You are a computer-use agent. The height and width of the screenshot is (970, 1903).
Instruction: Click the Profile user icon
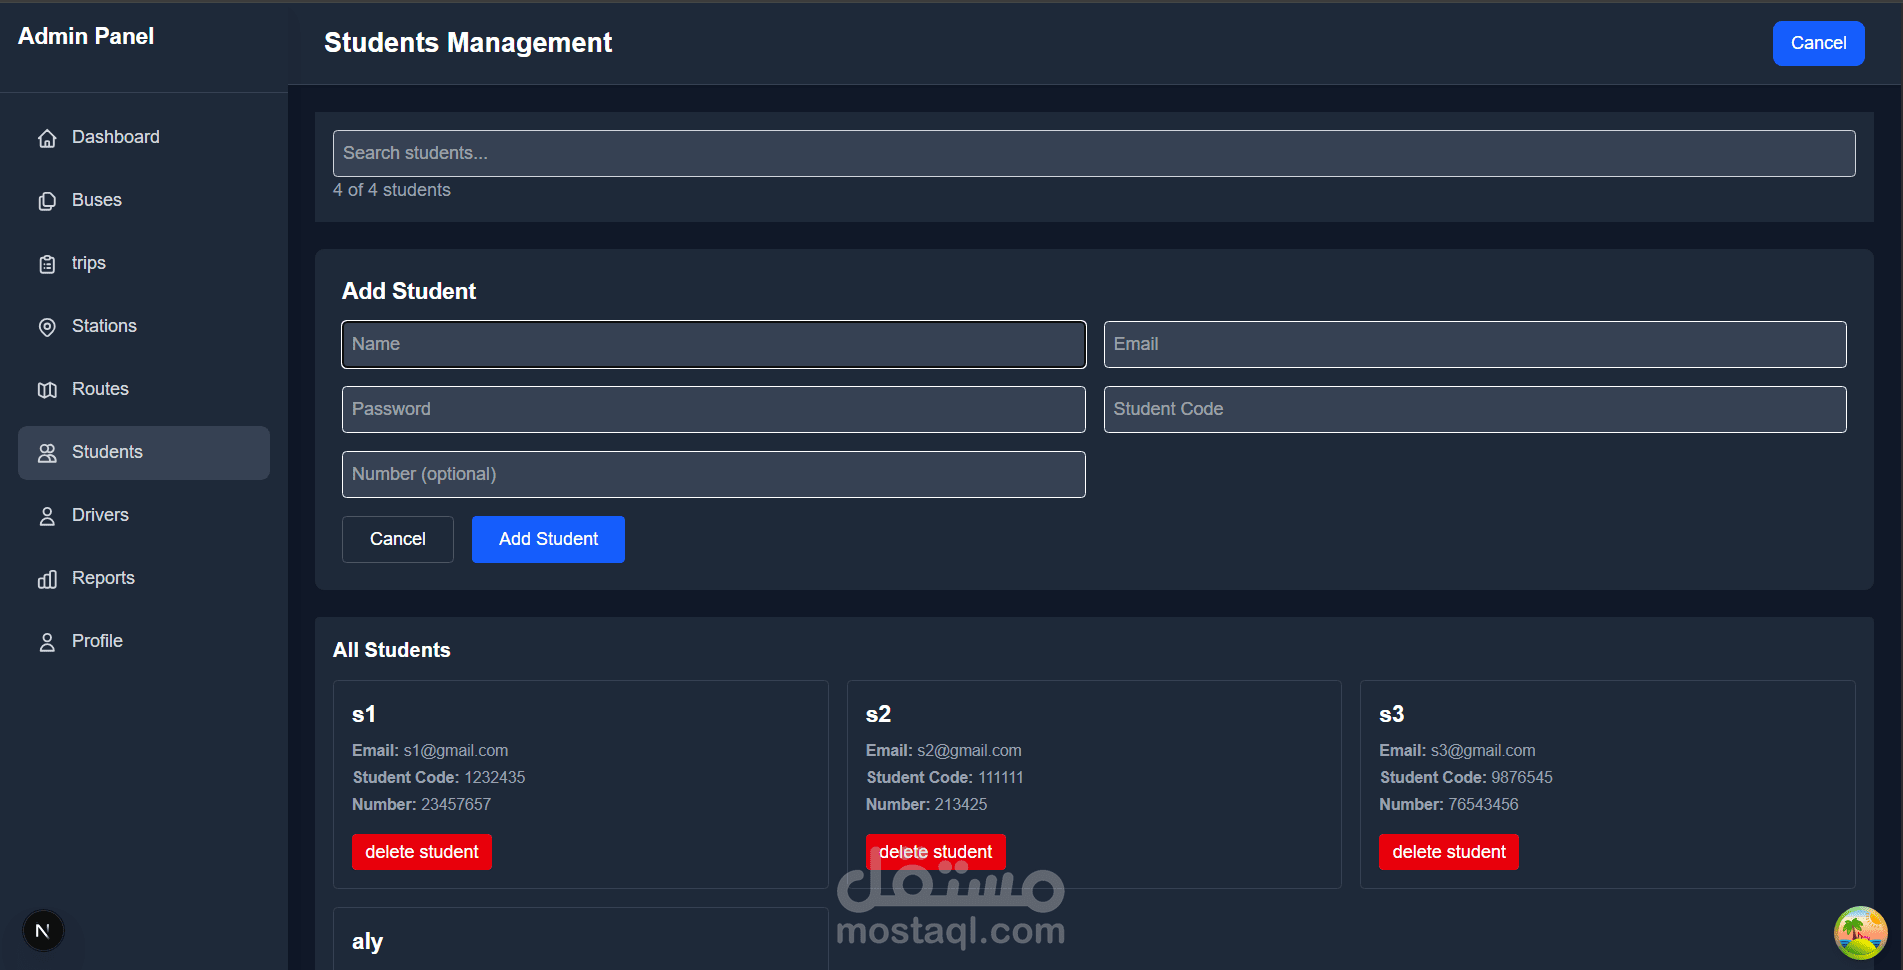coord(47,642)
